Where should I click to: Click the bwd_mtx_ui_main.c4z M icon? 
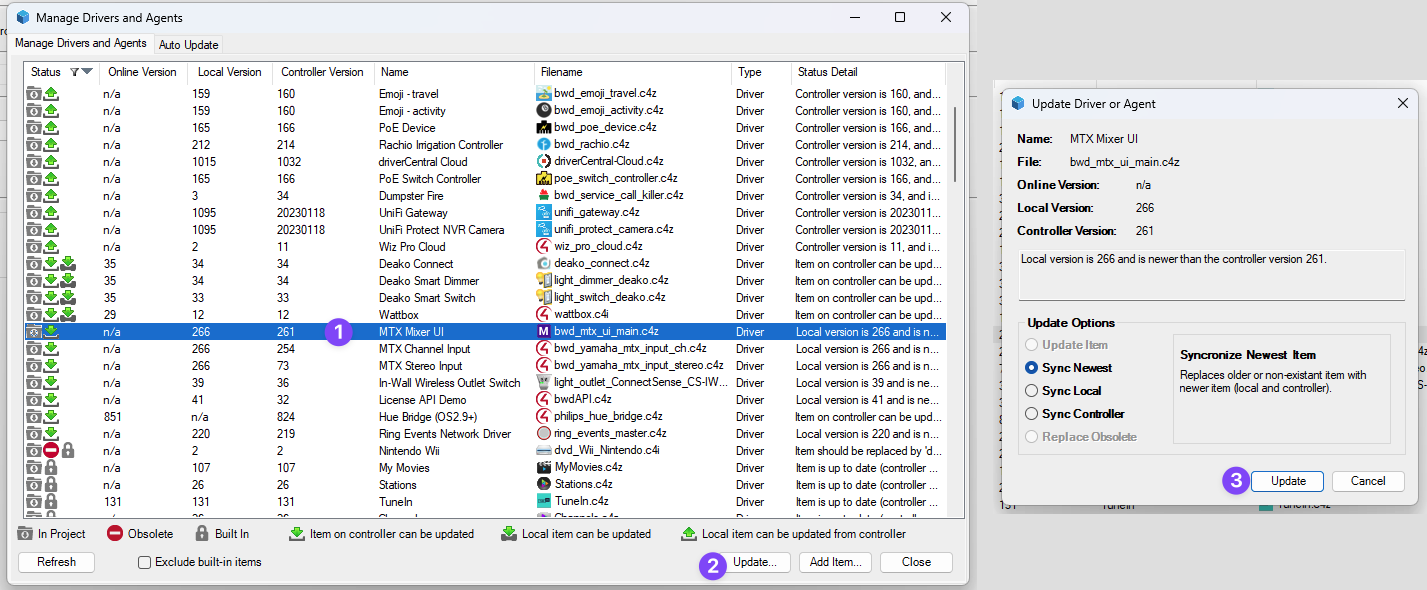[x=544, y=332]
